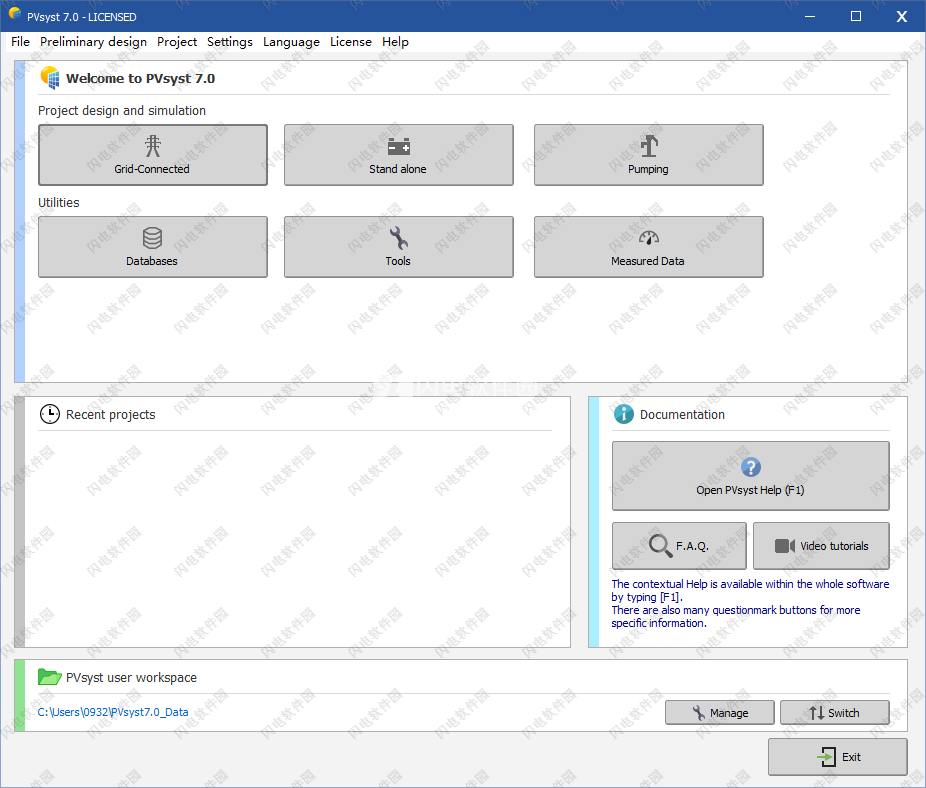This screenshot has width=926, height=788.
Task: Click the PVsyst7.0_Data workspace path link
Action: tap(113, 713)
